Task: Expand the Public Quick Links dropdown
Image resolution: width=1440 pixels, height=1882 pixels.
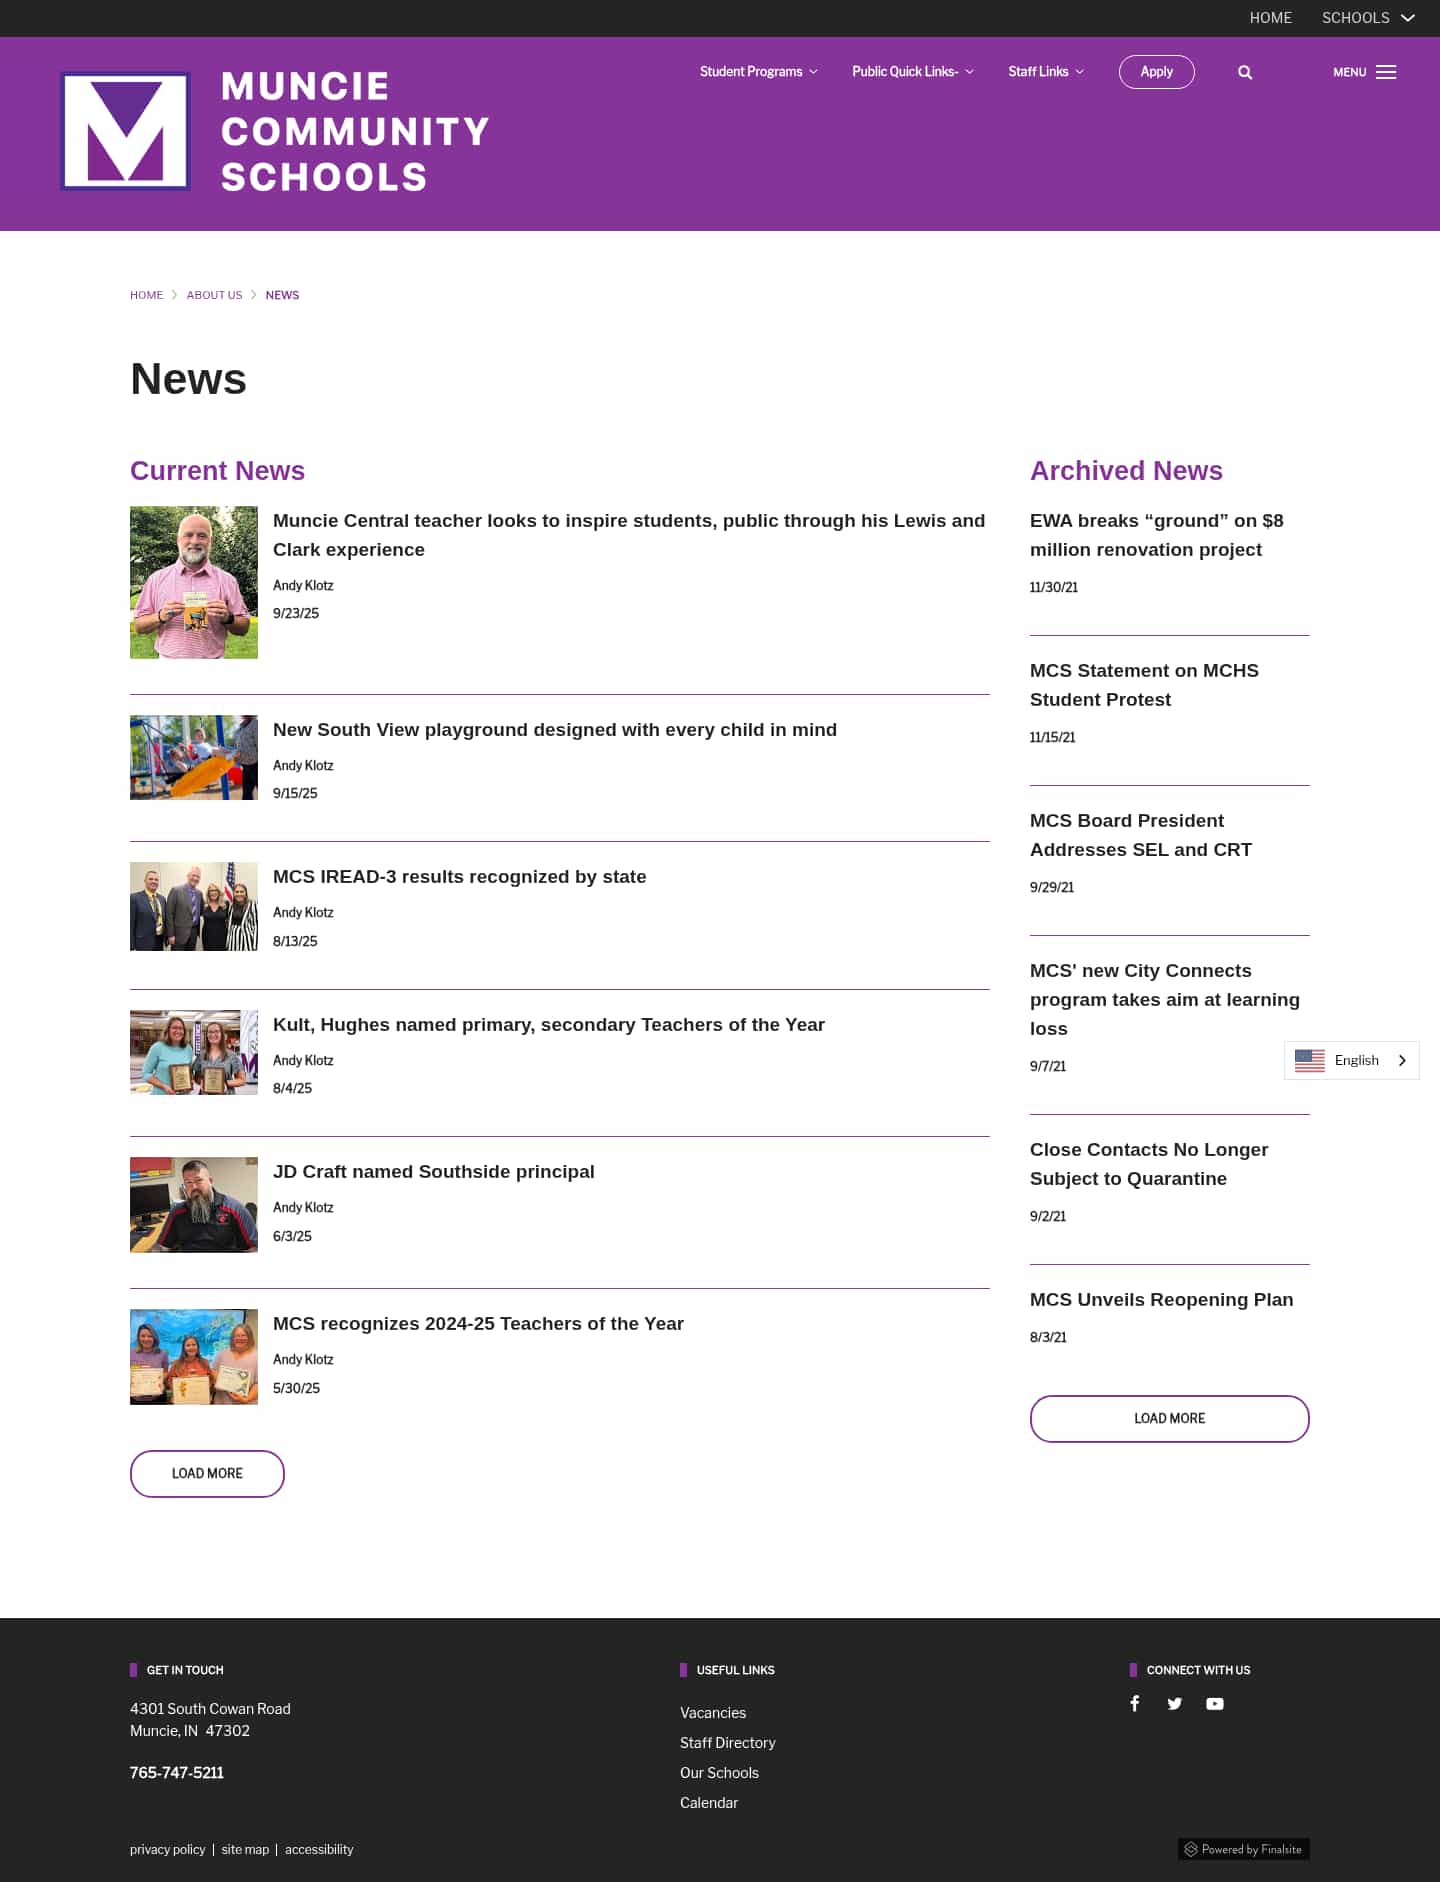Action: (x=912, y=72)
